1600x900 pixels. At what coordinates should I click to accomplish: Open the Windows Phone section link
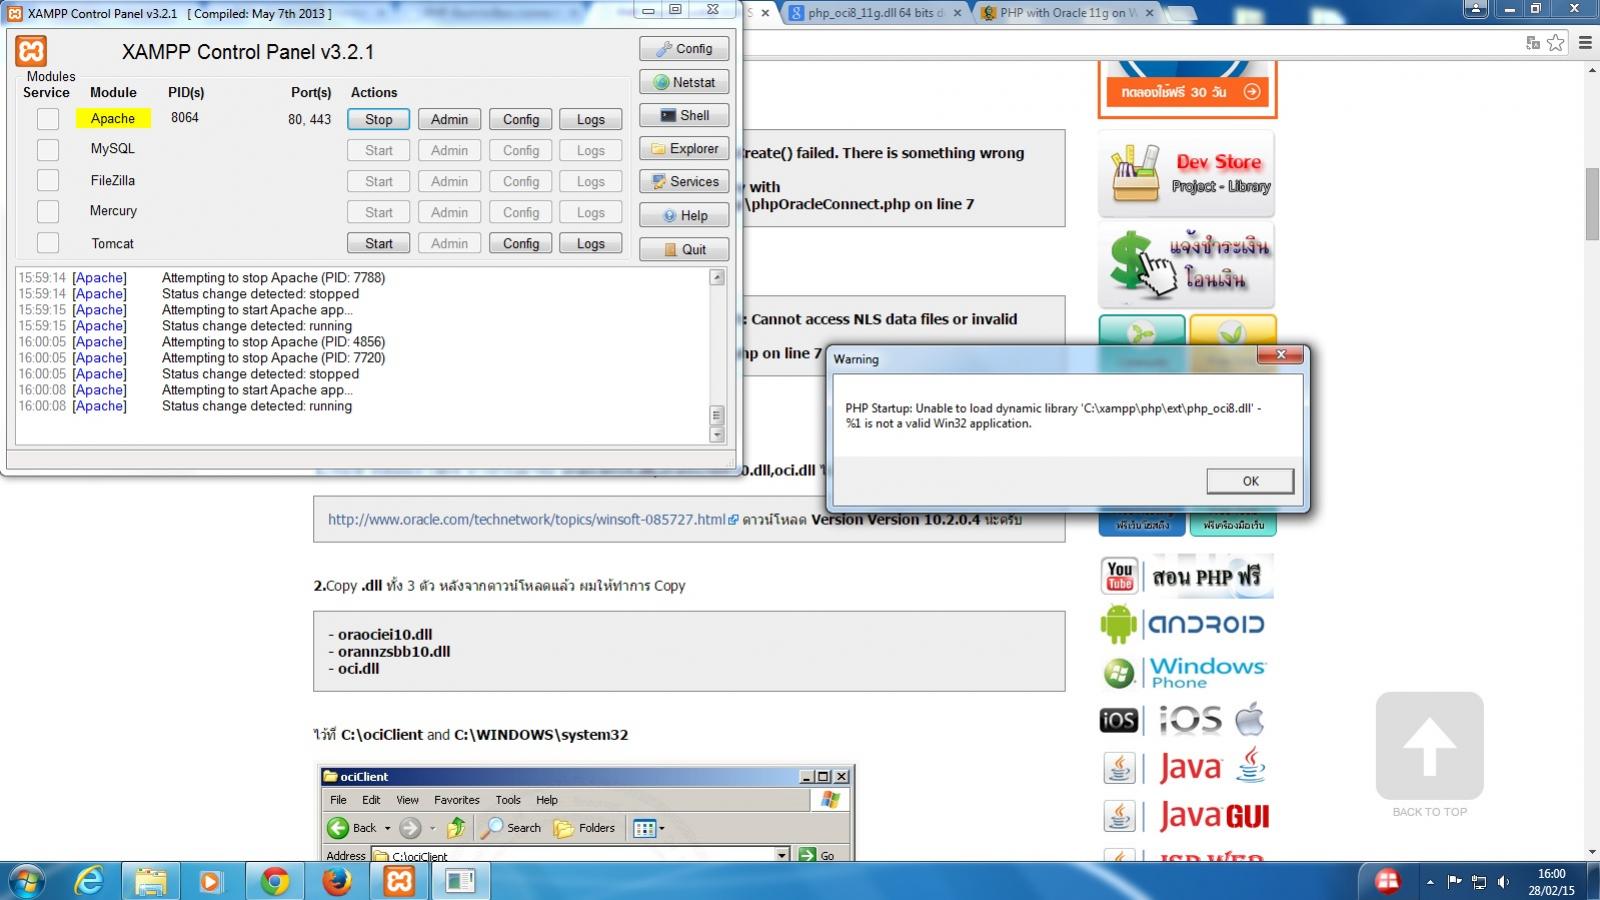(1185, 672)
